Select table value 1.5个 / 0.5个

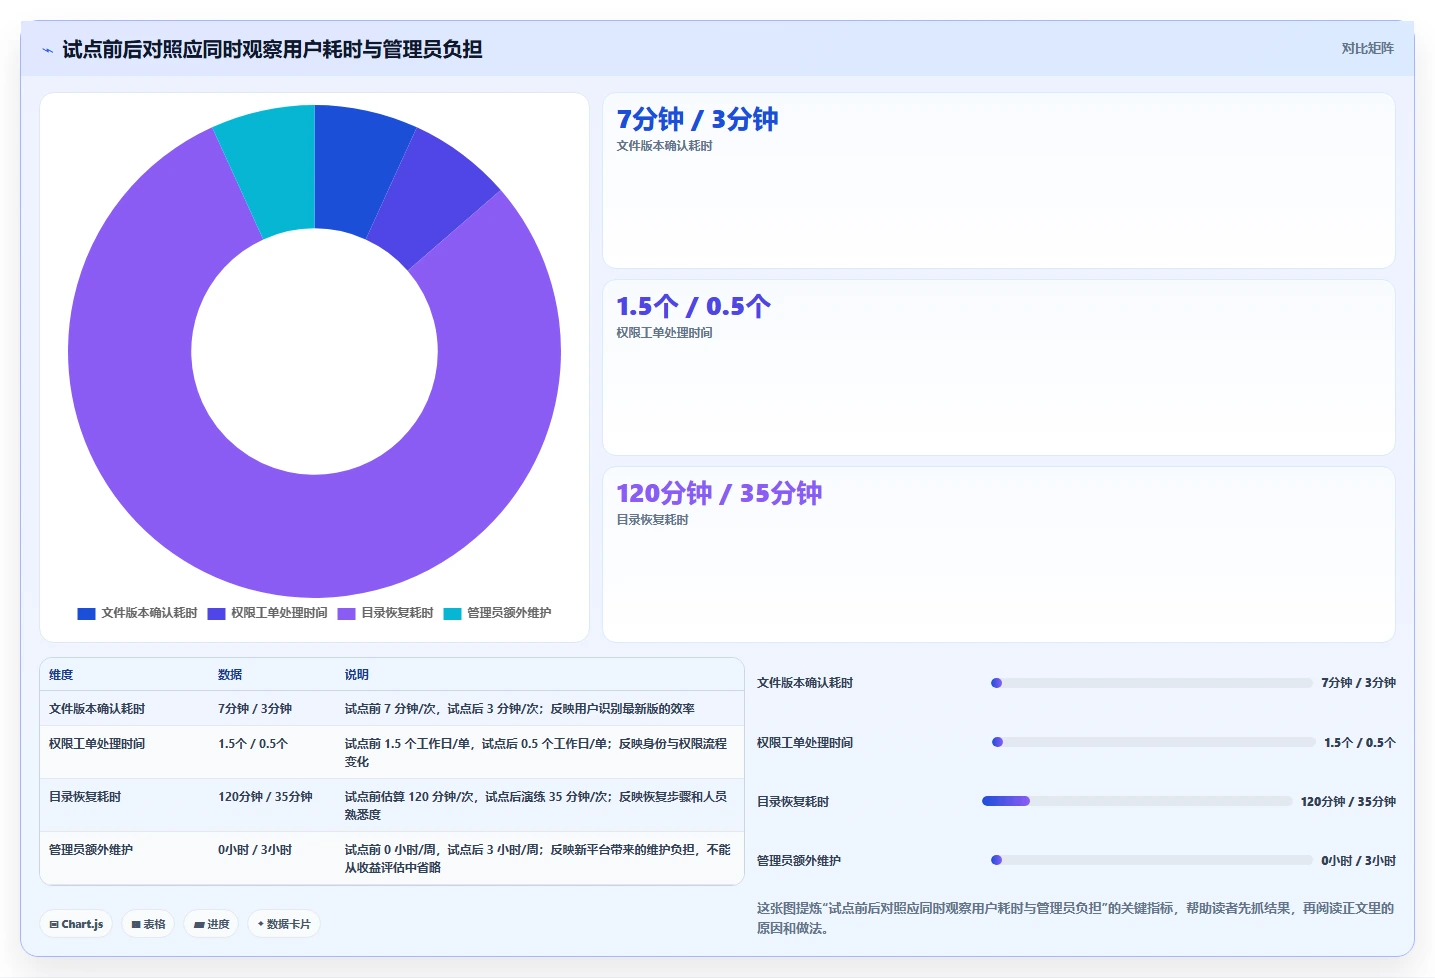click(x=253, y=744)
